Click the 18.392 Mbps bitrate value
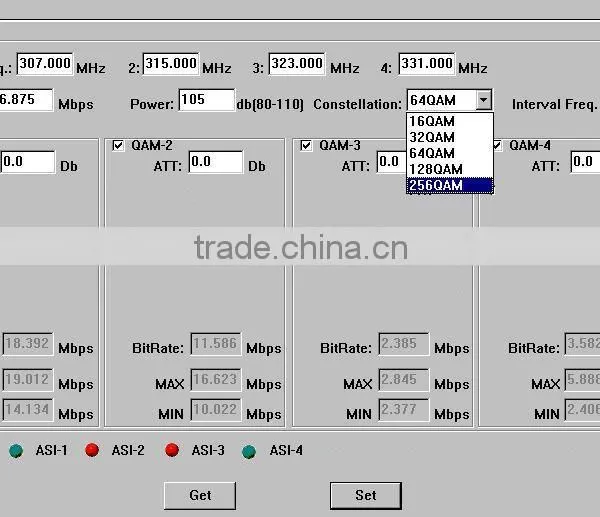600x517 pixels. 28,344
